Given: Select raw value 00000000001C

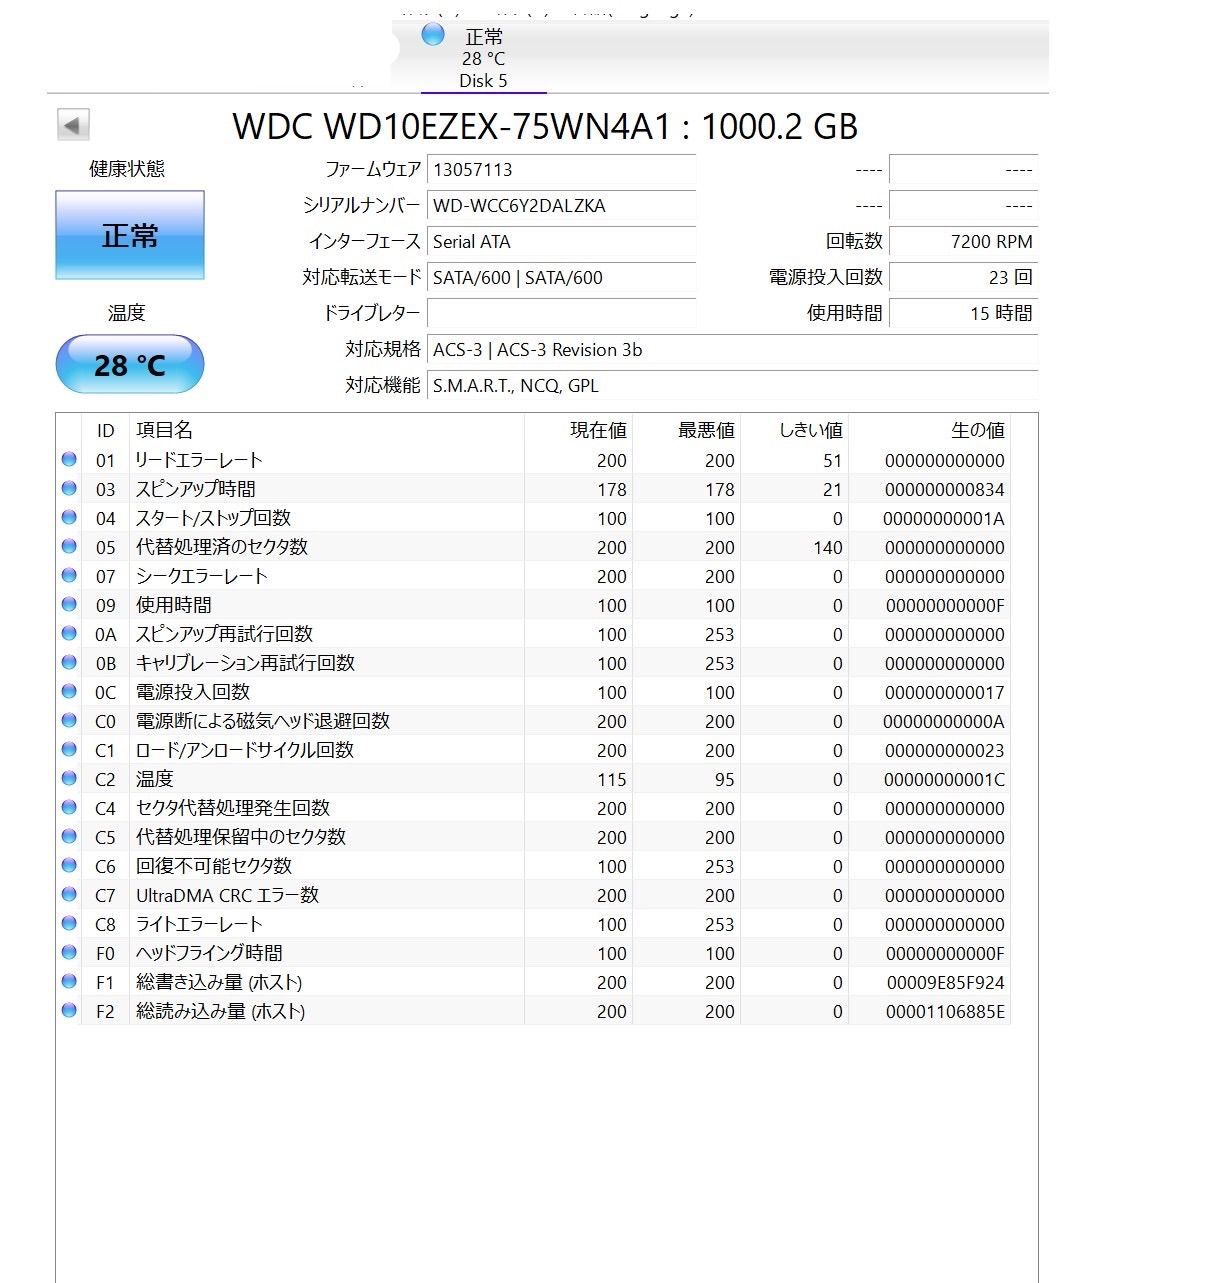Looking at the screenshot, I should click(x=945, y=780).
